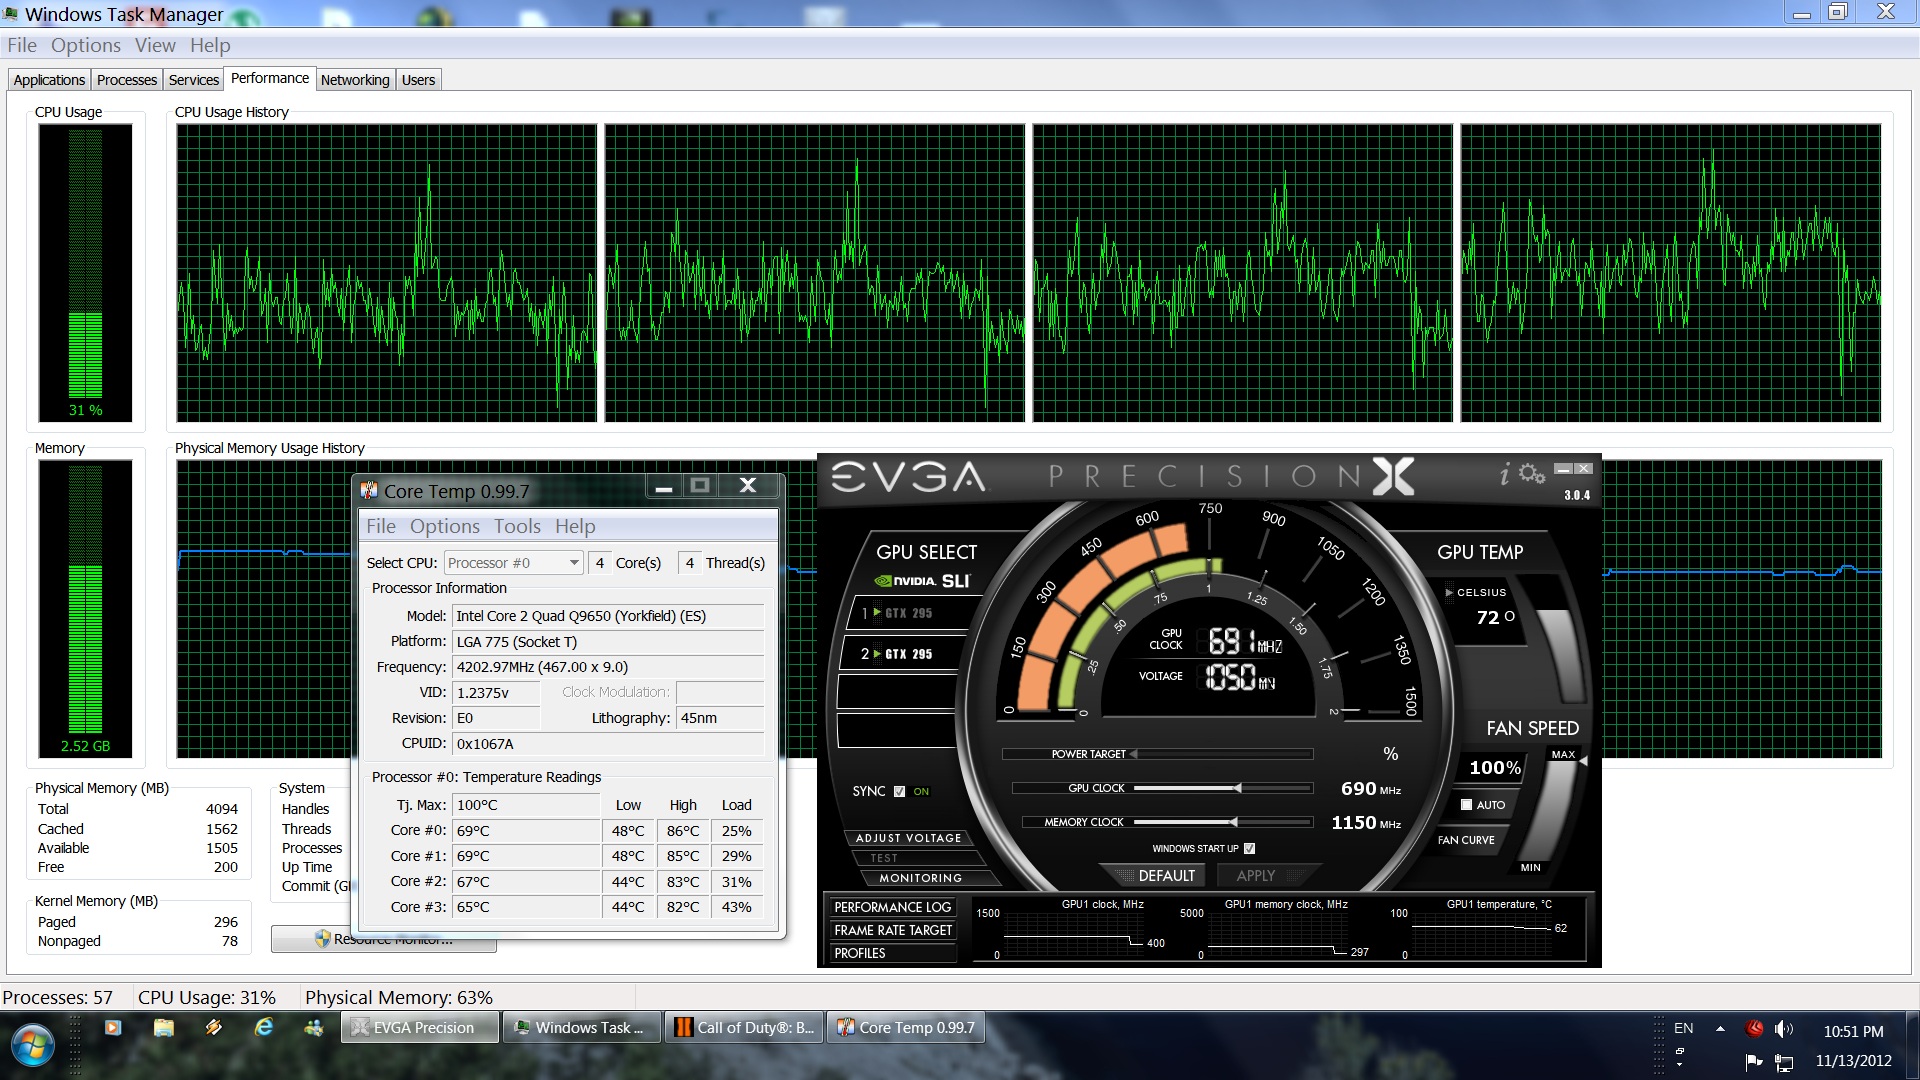Open Internet Explorer from the taskbar

264,1027
